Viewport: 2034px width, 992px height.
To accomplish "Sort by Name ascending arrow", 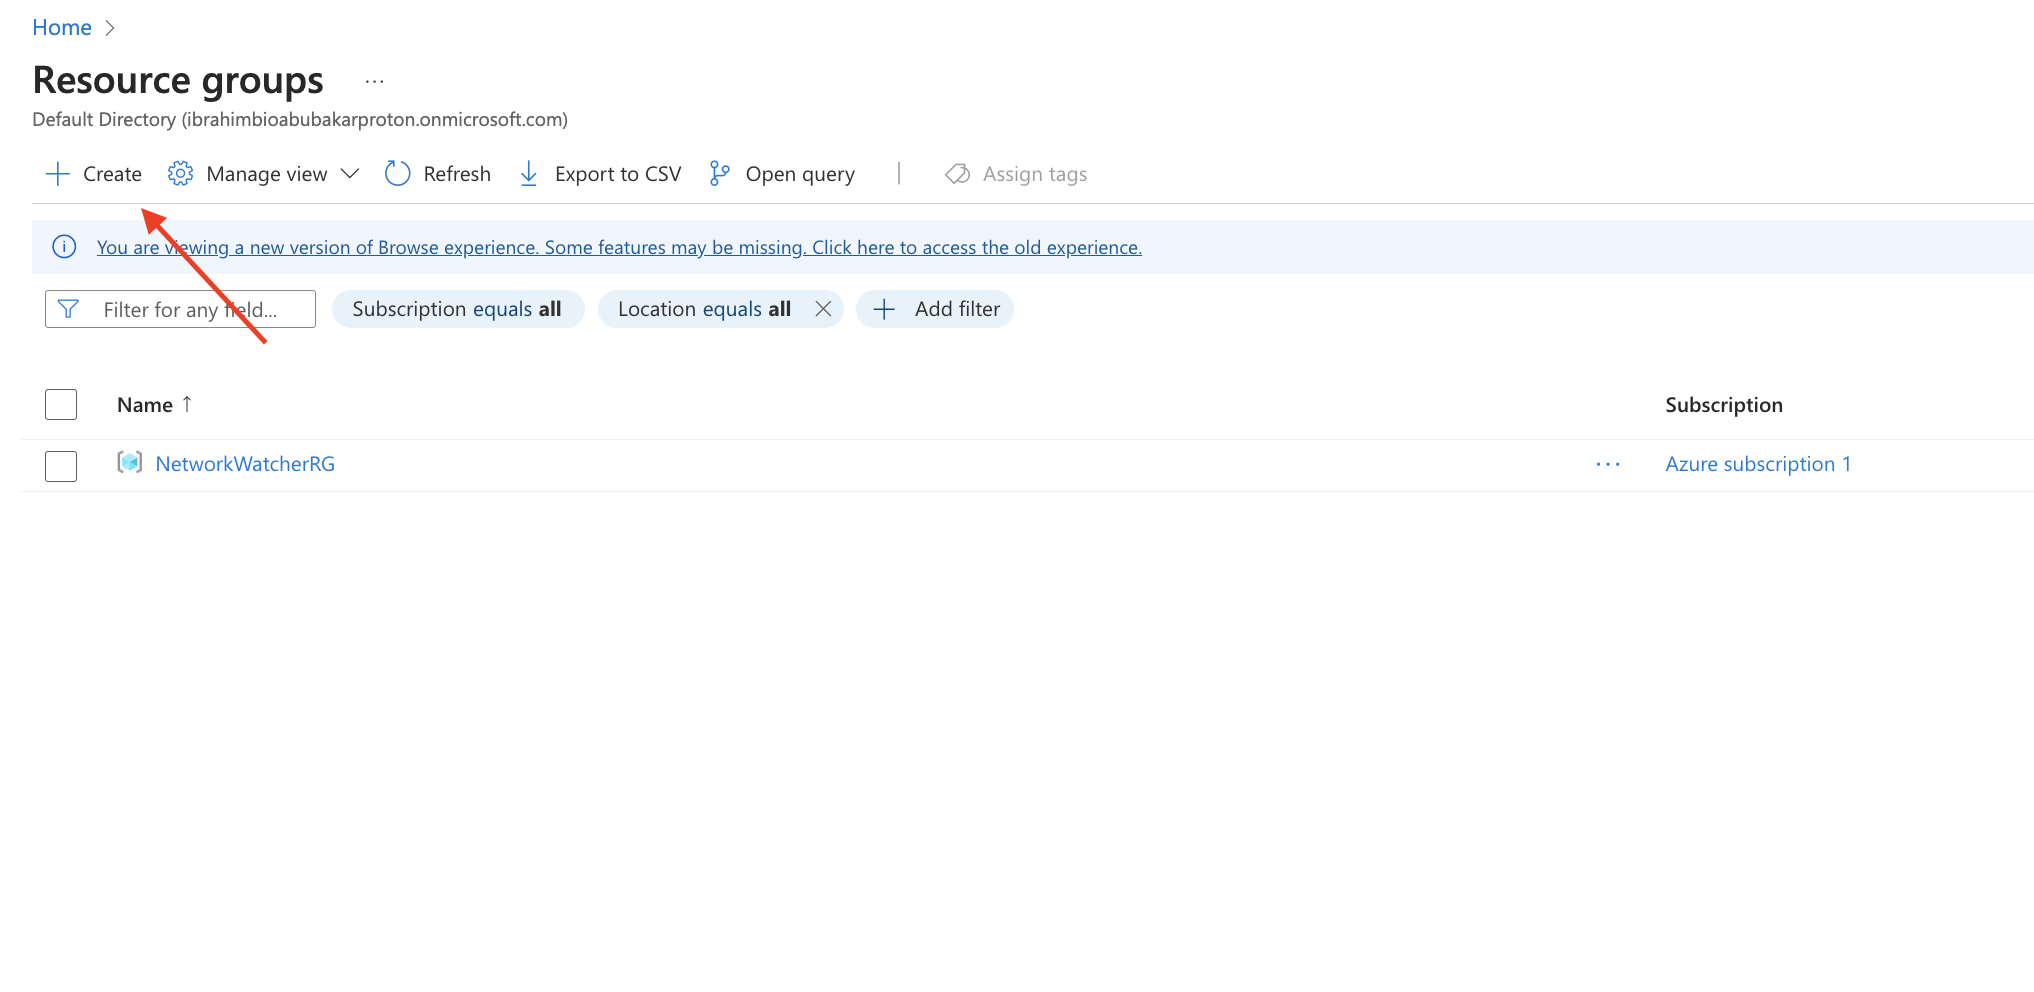I will click(x=187, y=404).
